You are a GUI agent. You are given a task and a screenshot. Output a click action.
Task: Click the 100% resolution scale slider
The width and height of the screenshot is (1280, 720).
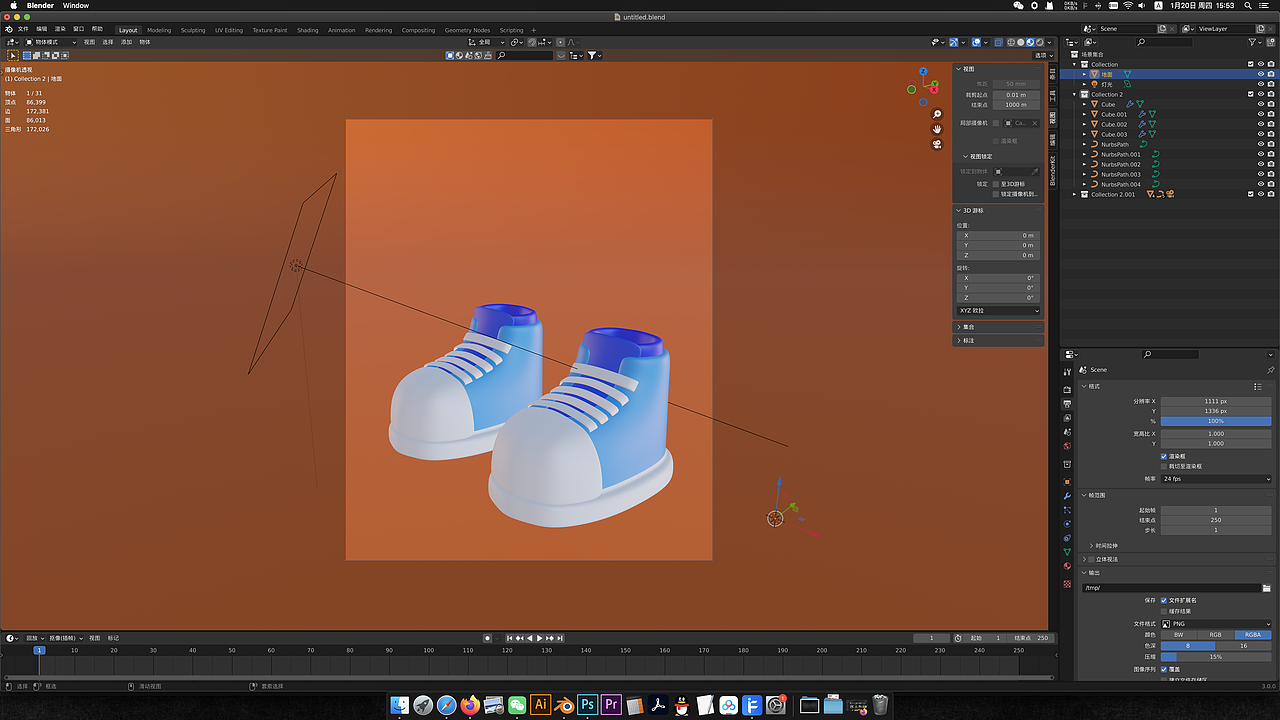[x=1216, y=421]
